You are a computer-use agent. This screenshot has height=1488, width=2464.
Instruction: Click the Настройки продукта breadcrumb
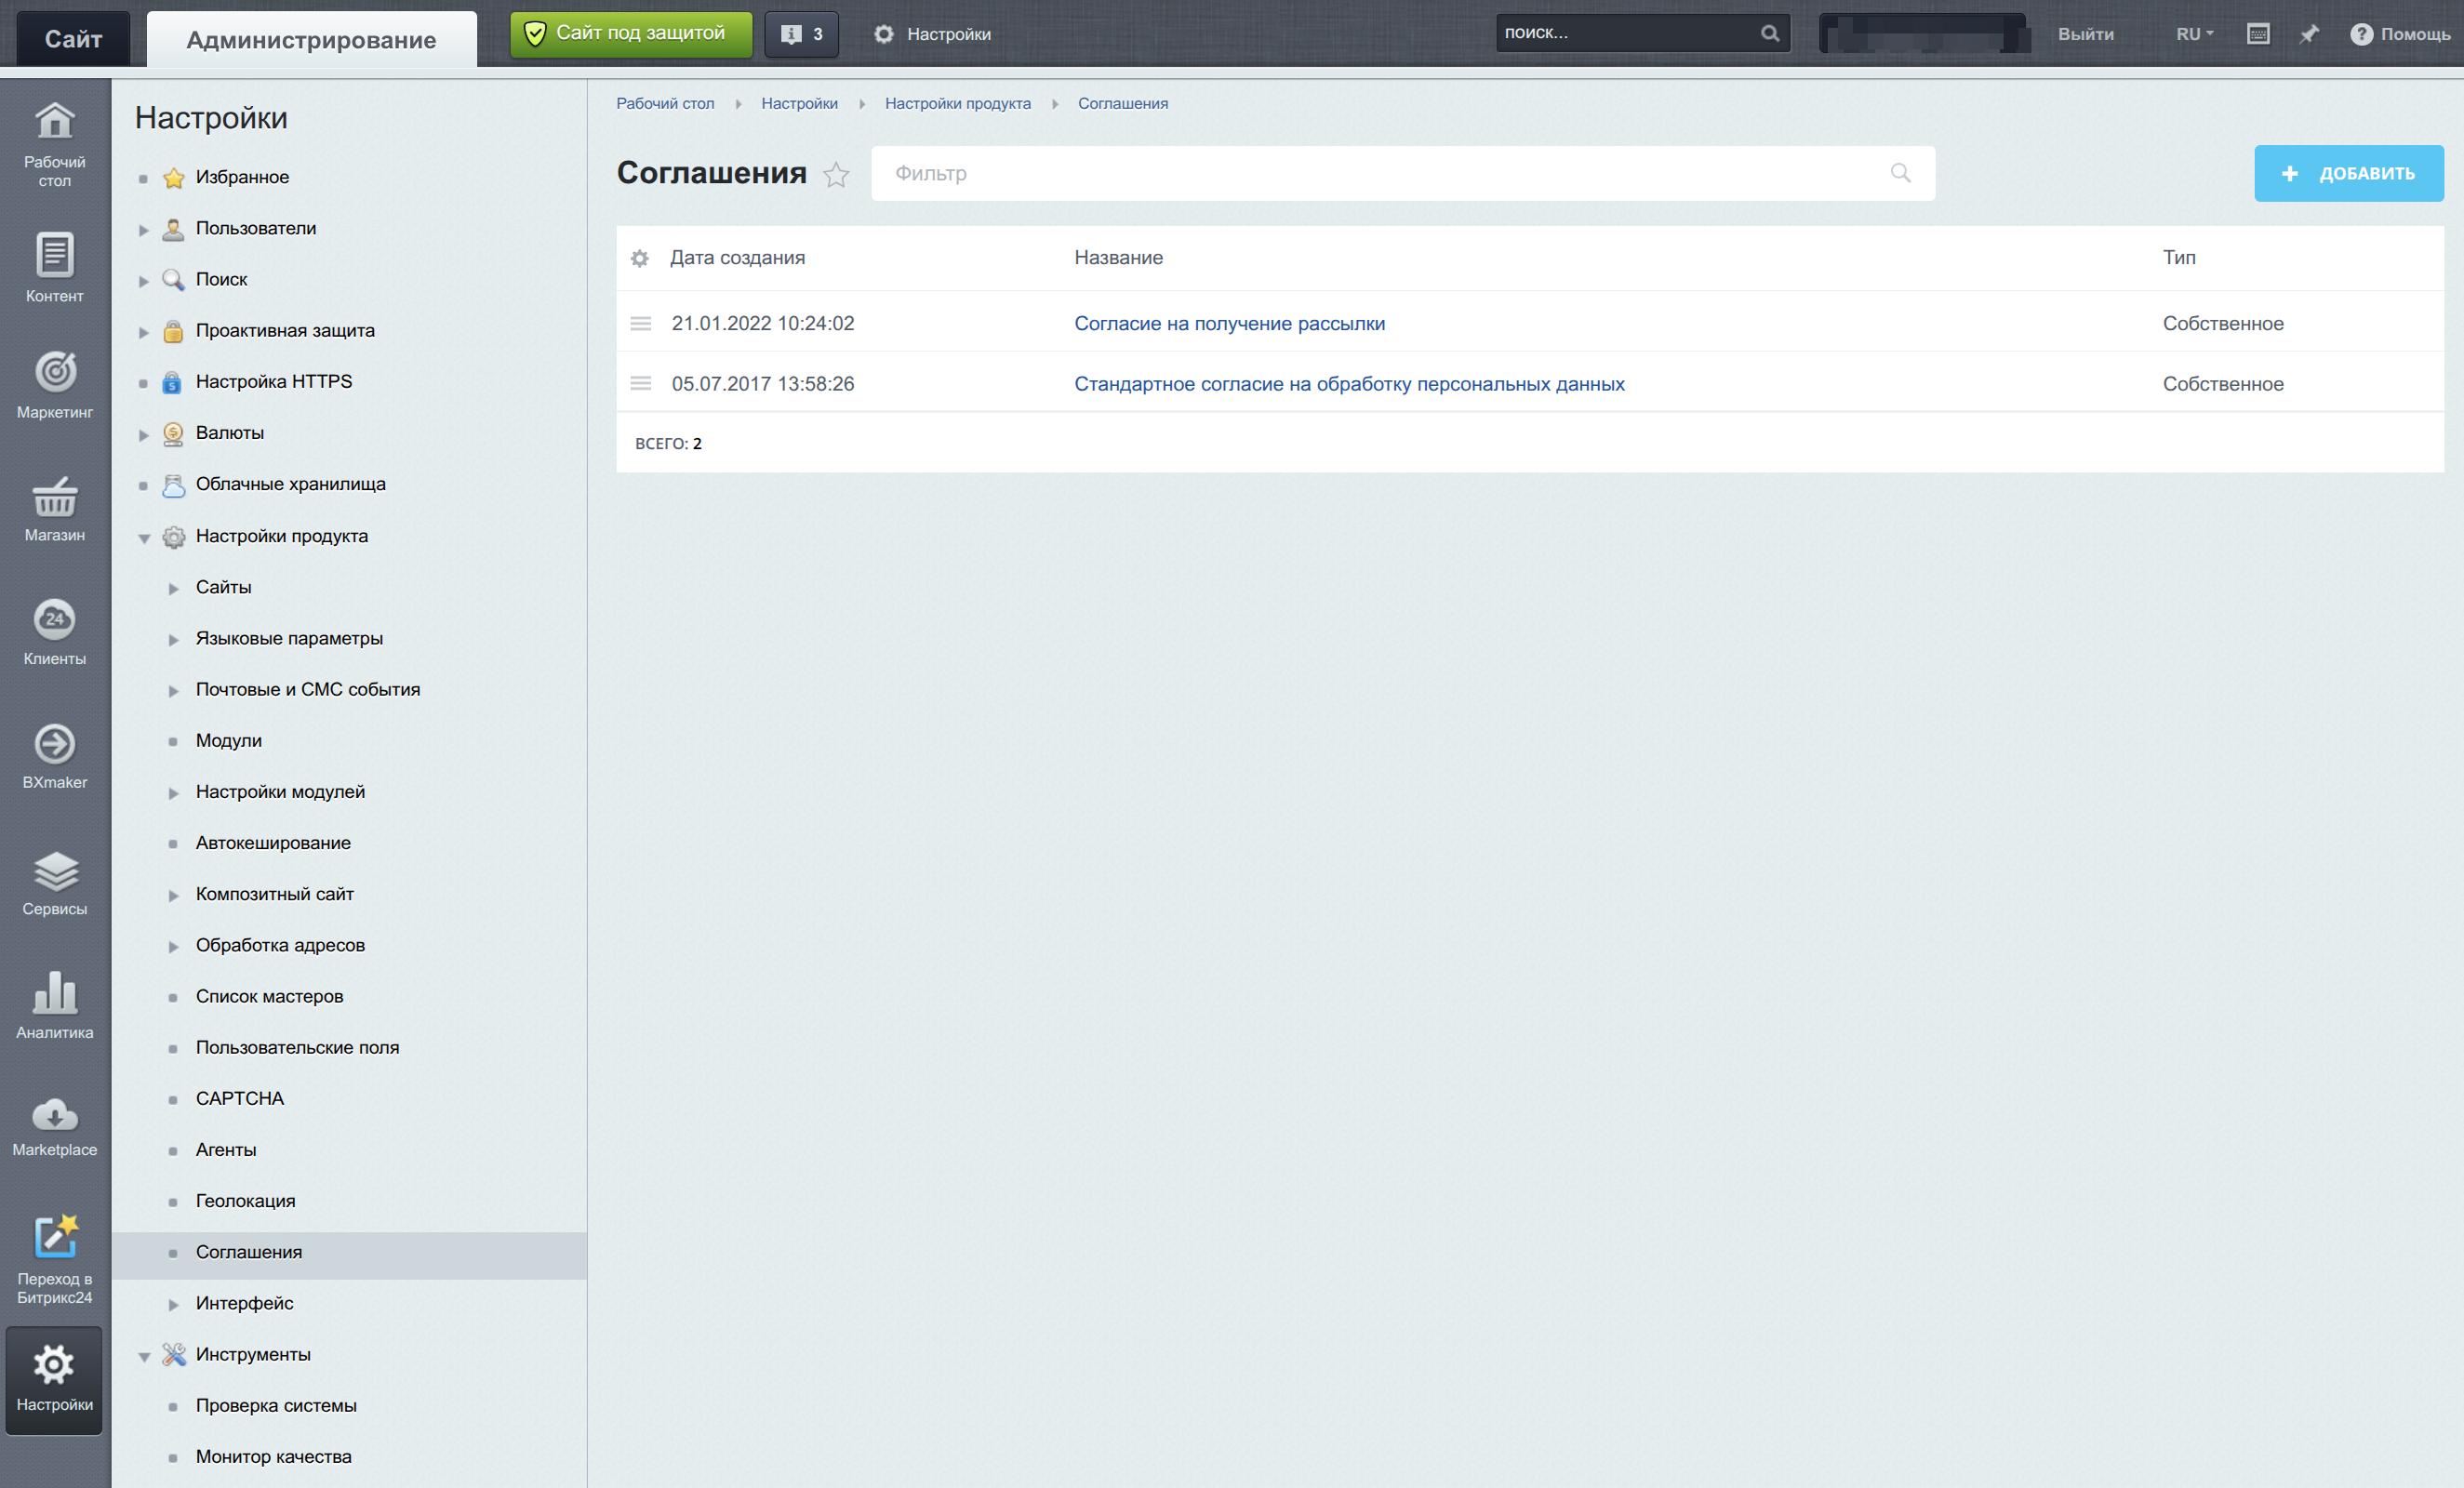pos(957,104)
